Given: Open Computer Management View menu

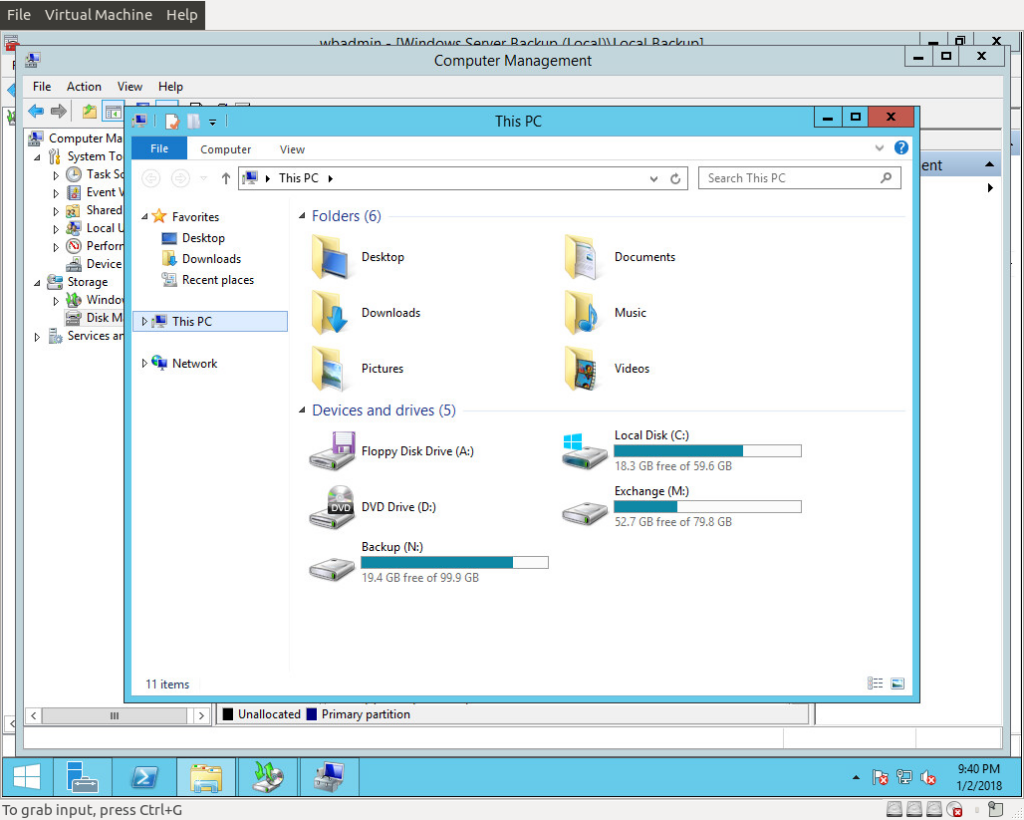Looking at the screenshot, I should (x=129, y=86).
